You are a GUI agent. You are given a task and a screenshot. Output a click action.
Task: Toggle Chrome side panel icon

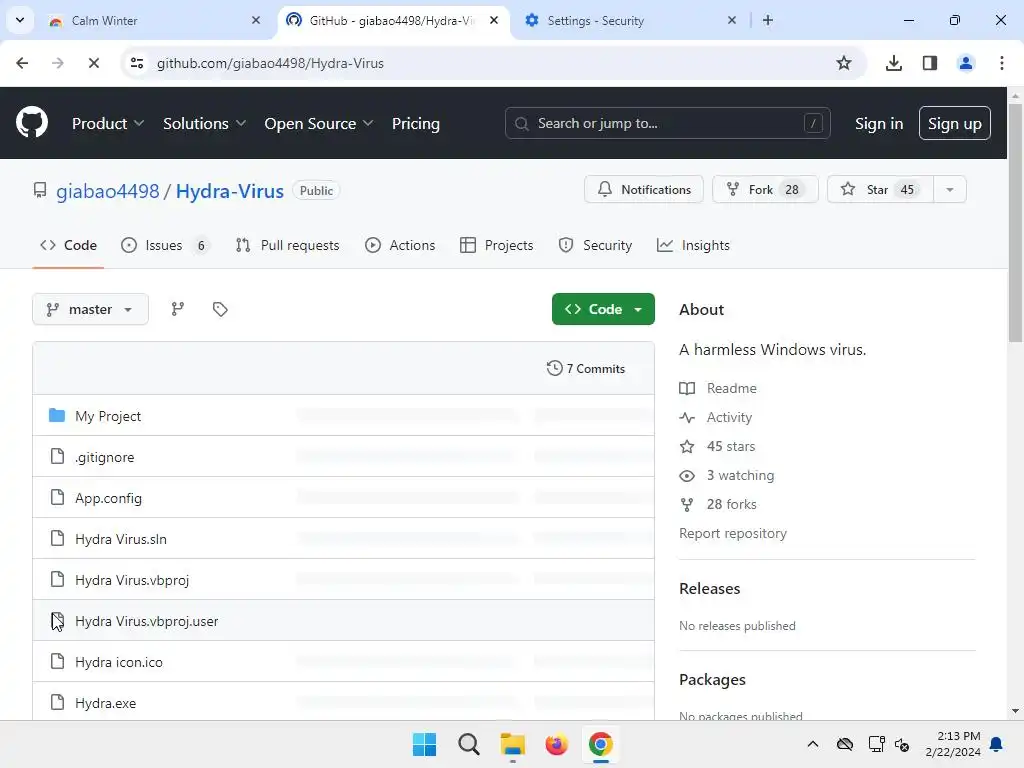pos(930,63)
